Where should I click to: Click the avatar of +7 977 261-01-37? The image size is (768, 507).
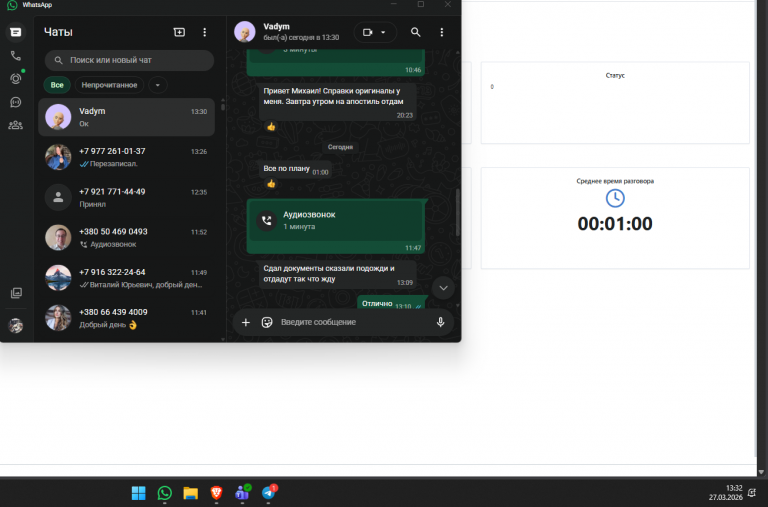point(58,157)
